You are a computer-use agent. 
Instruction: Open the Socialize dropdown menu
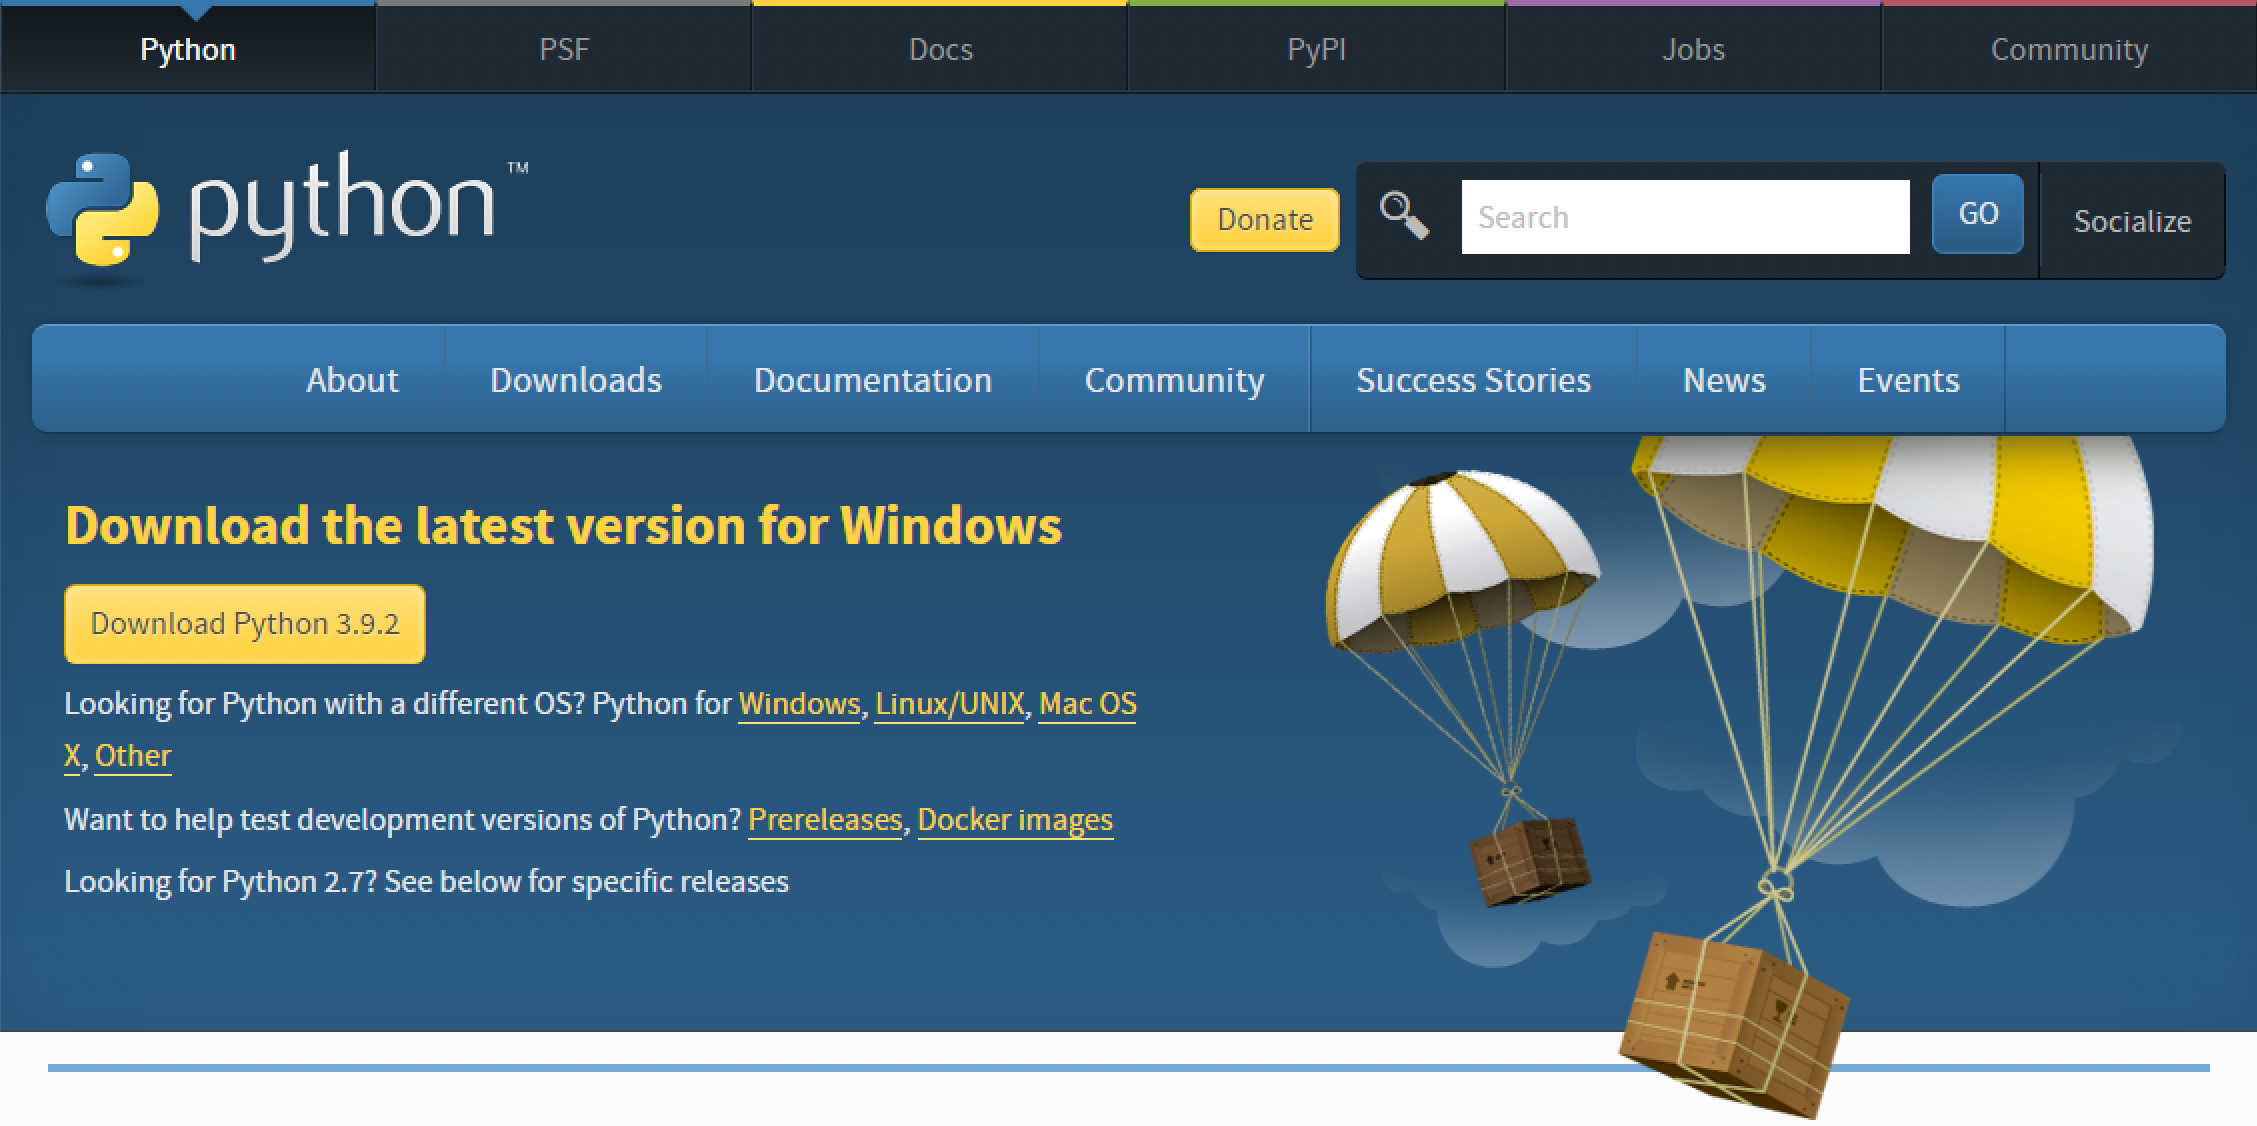click(2132, 221)
